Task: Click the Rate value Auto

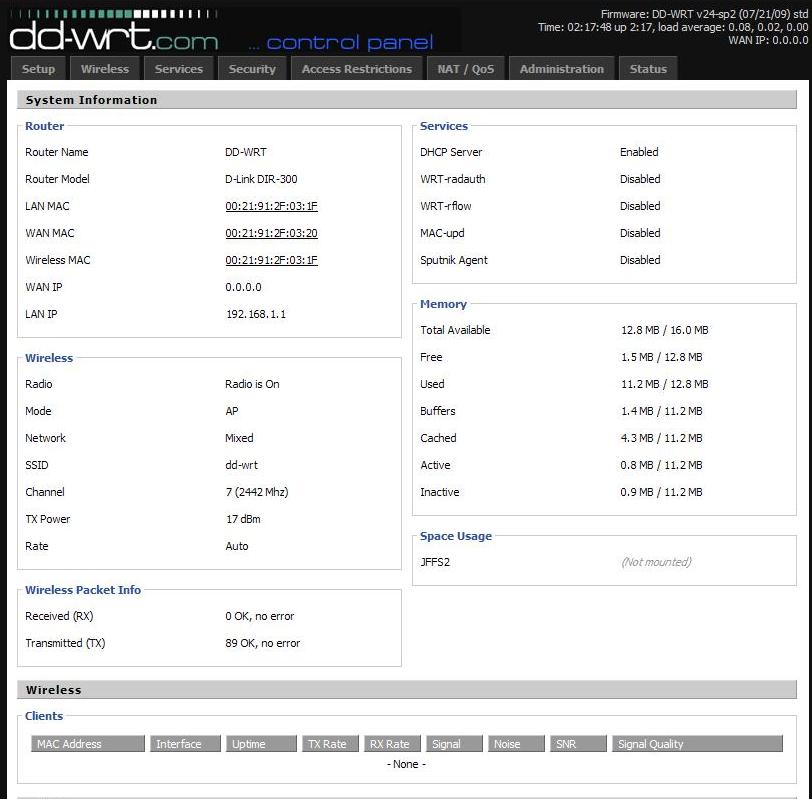Action: point(237,546)
